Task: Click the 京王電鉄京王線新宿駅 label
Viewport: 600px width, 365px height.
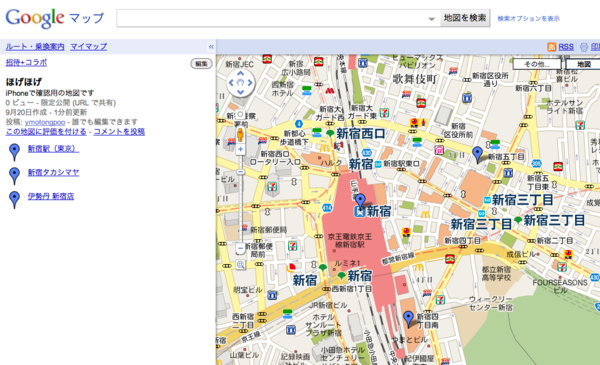Action: point(350,241)
